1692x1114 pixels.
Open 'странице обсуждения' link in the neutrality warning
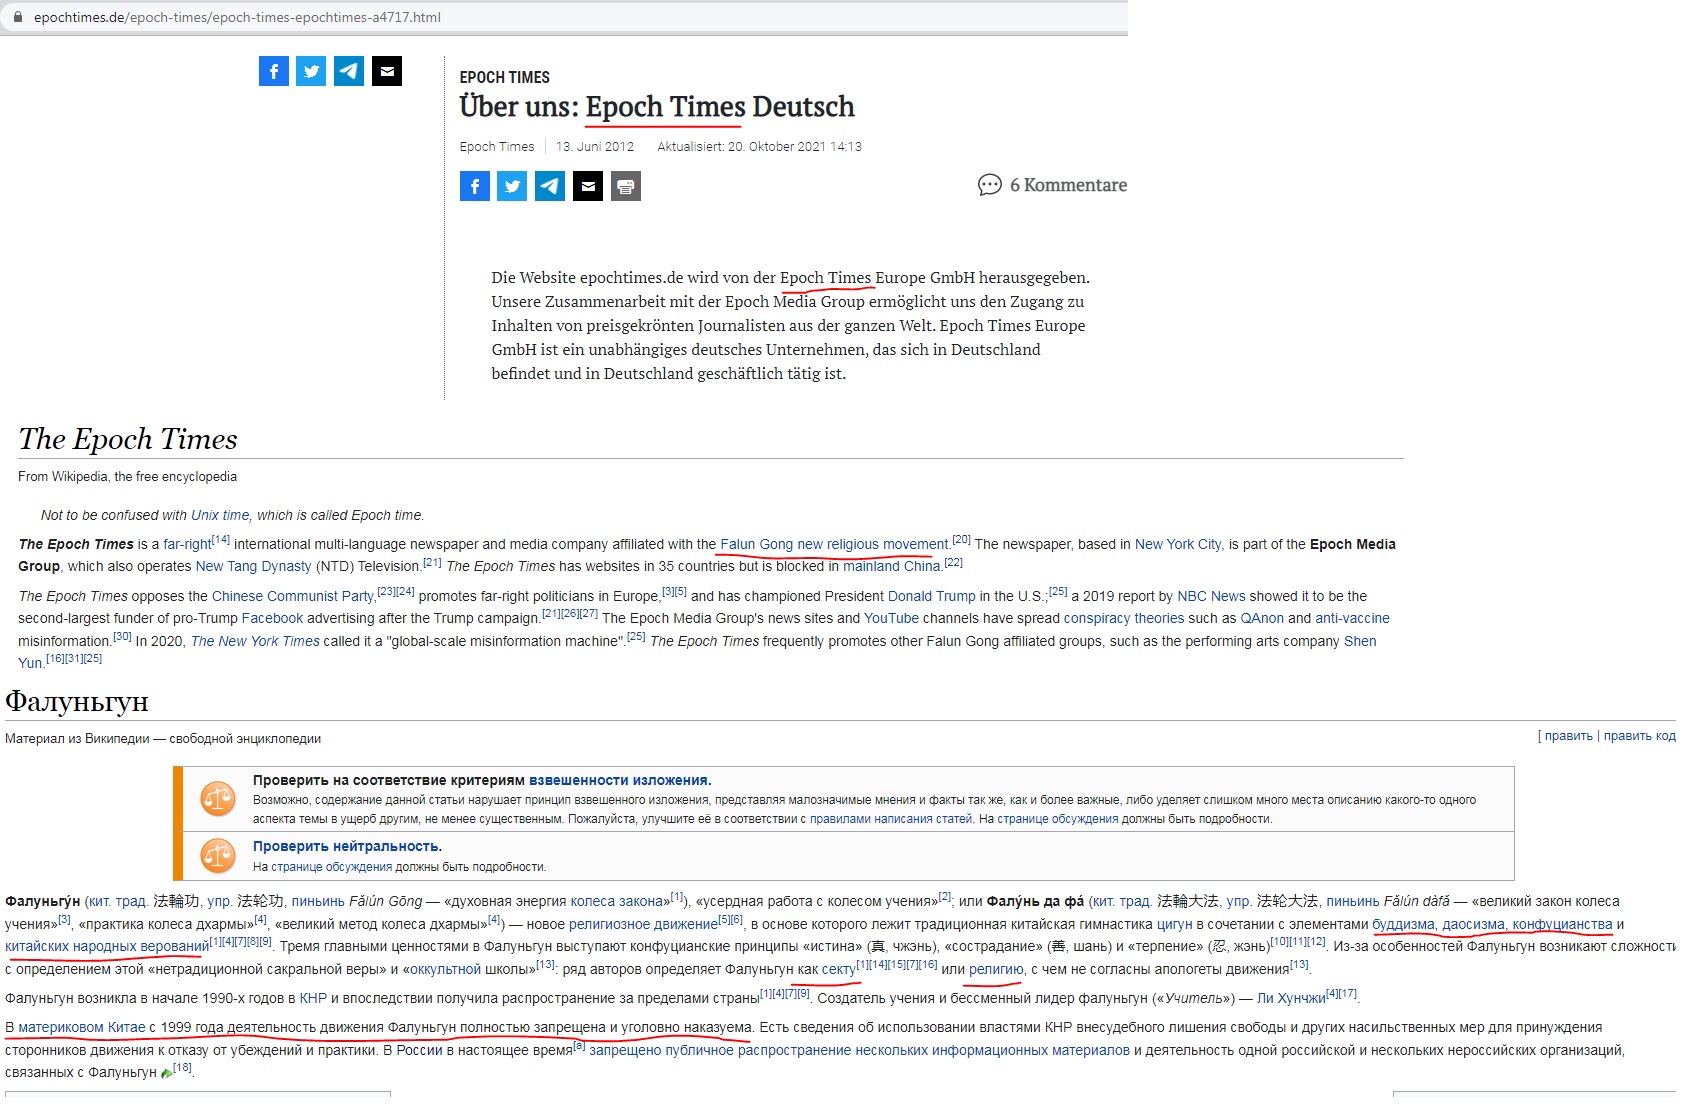pos(332,867)
